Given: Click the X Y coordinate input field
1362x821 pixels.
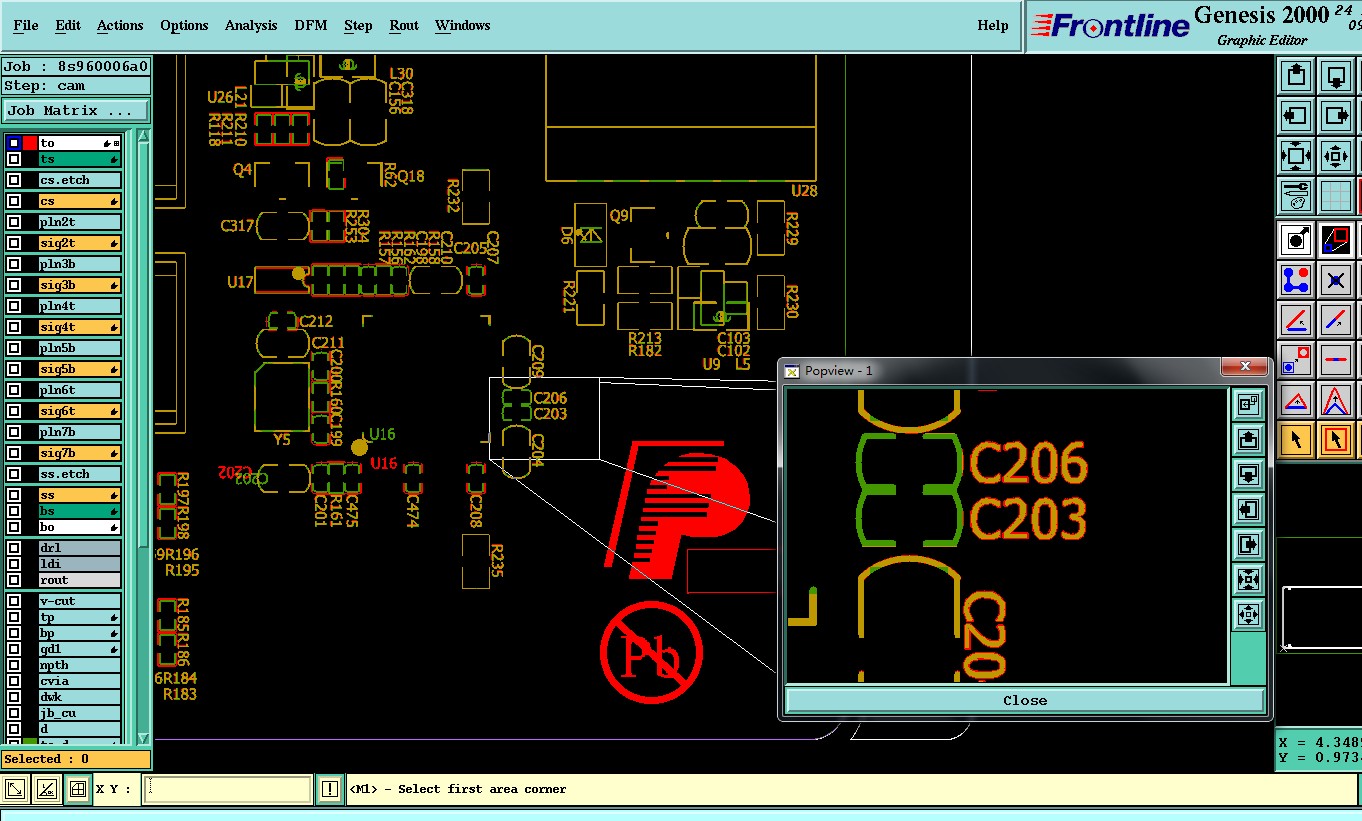Looking at the screenshot, I should (x=227, y=789).
